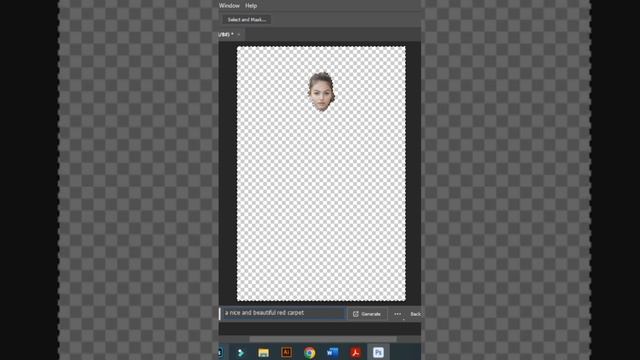Switch to Photoshop on the taskbar
Image resolution: width=640 pixels, height=360 pixels.
(x=378, y=352)
